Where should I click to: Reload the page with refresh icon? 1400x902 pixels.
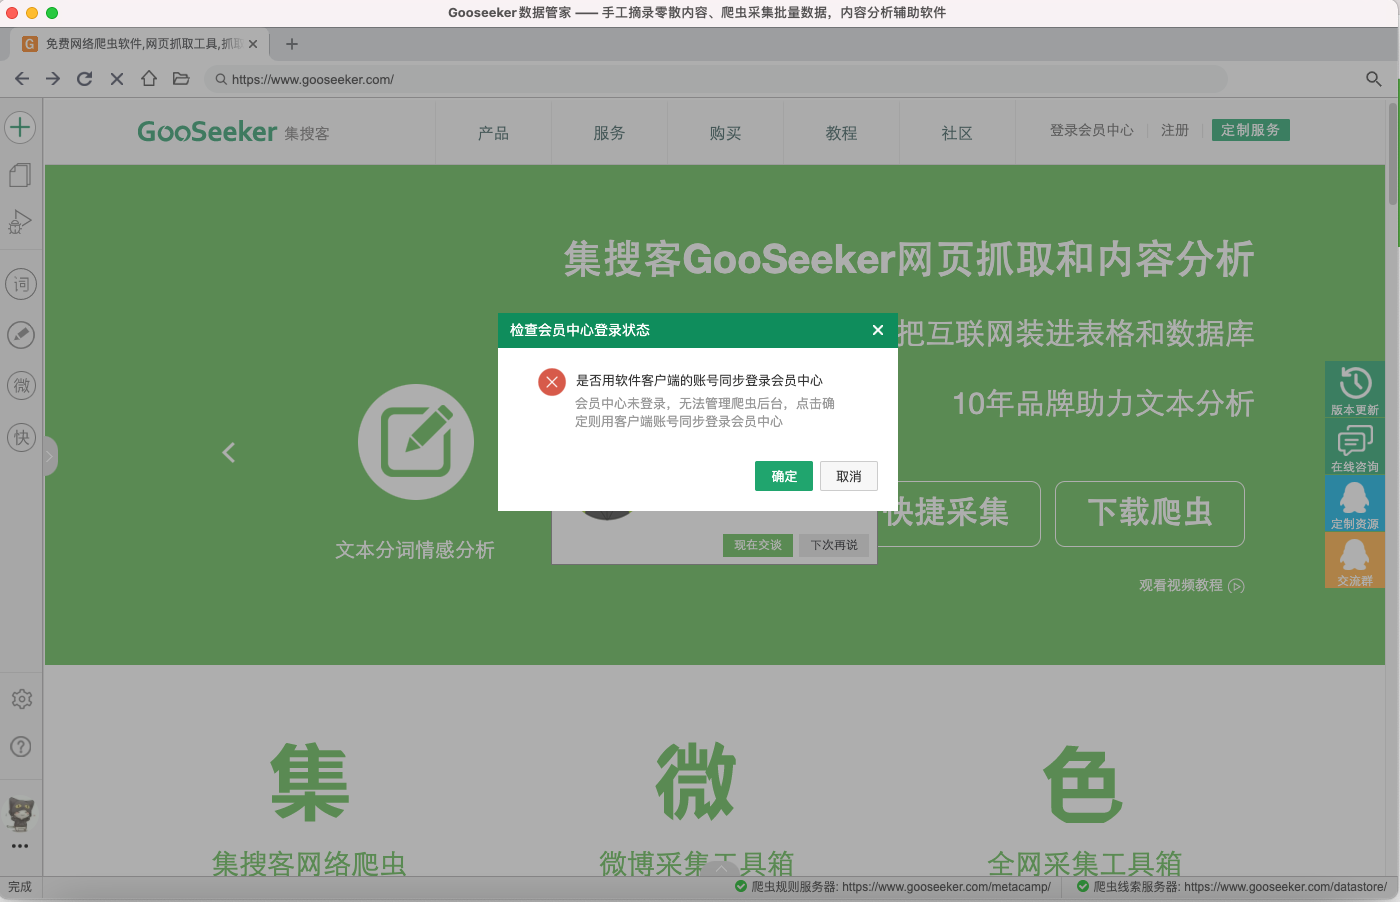tap(85, 79)
